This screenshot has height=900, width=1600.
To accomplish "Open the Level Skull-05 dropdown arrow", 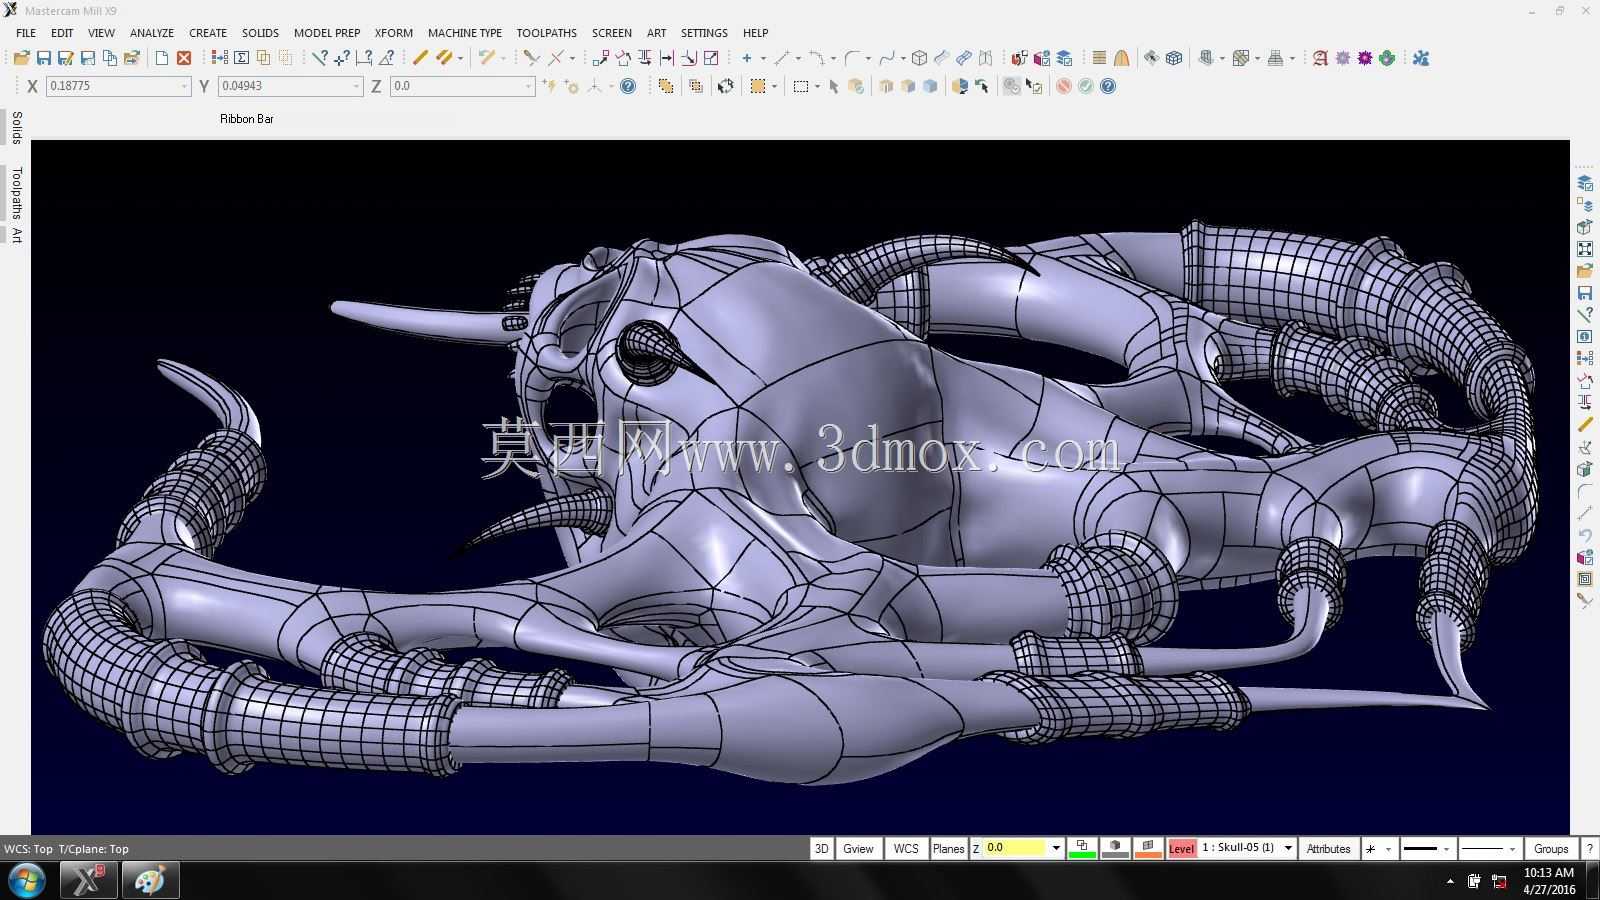I will click(x=1288, y=848).
